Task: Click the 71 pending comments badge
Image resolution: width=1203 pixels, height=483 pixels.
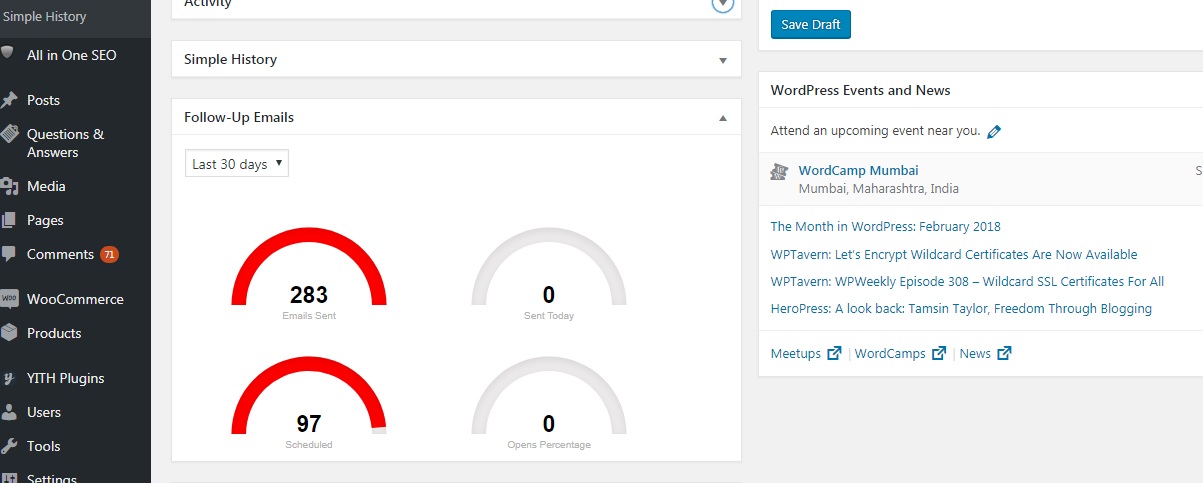Action: tap(109, 254)
